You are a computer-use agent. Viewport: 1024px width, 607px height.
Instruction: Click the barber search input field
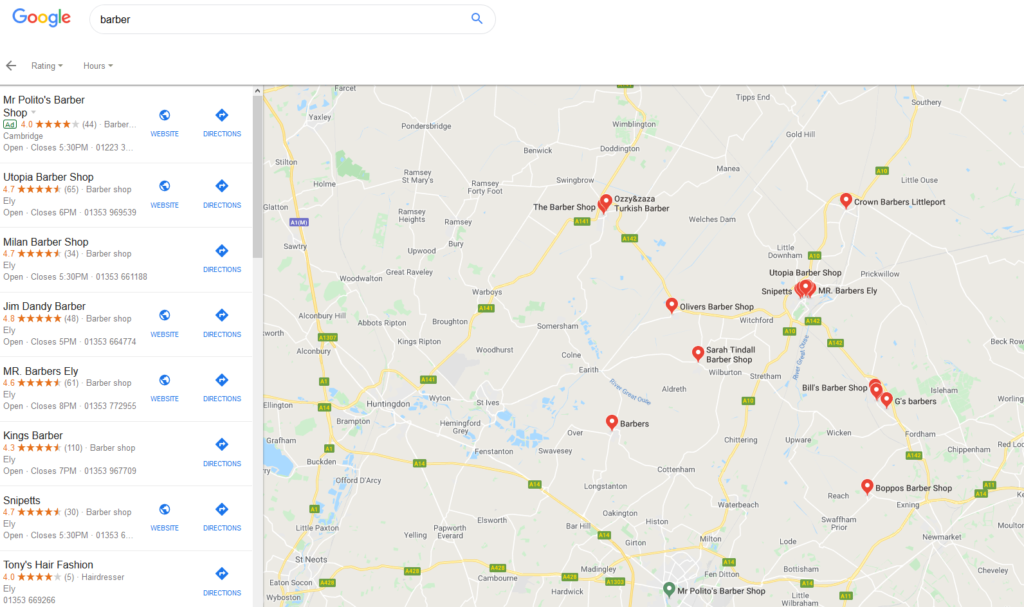coord(280,18)
